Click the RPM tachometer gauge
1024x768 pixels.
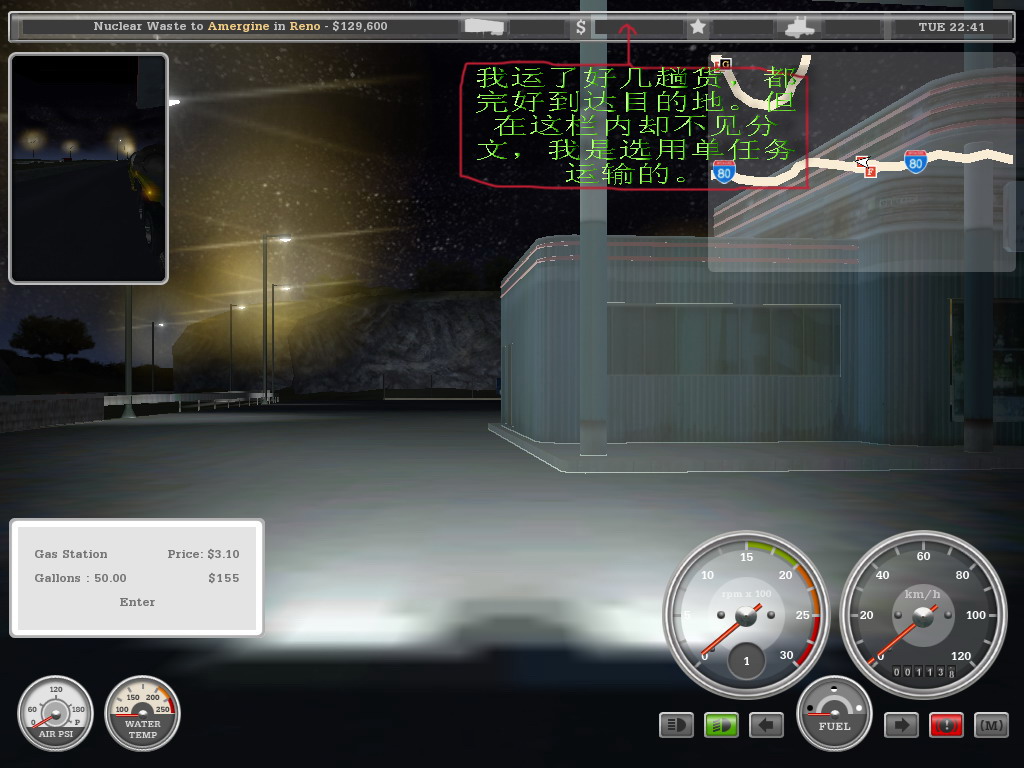tap(746, 615)
